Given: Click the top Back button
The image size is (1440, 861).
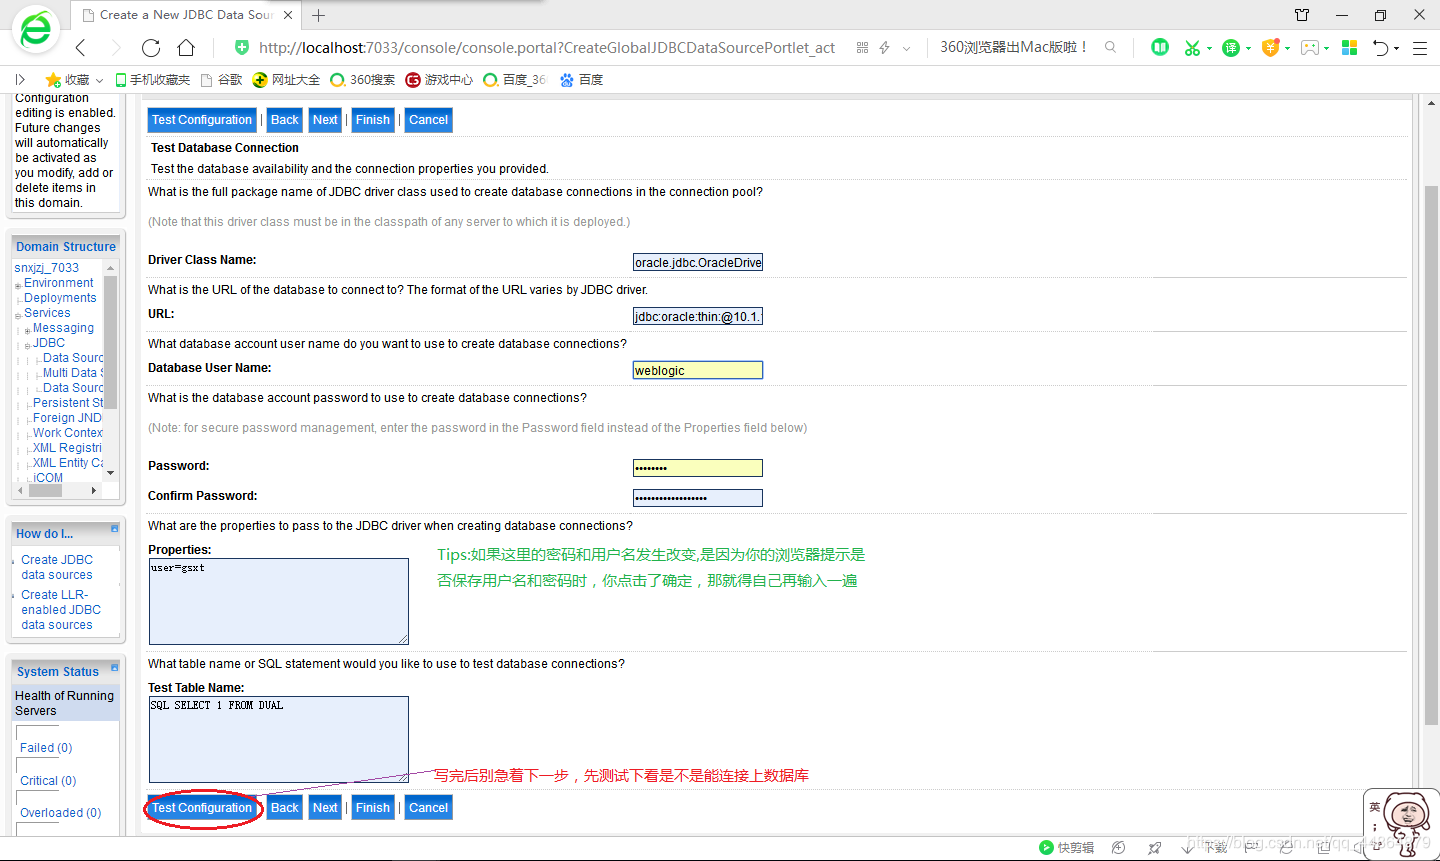Looking at the screenshot, I should 285,120.
